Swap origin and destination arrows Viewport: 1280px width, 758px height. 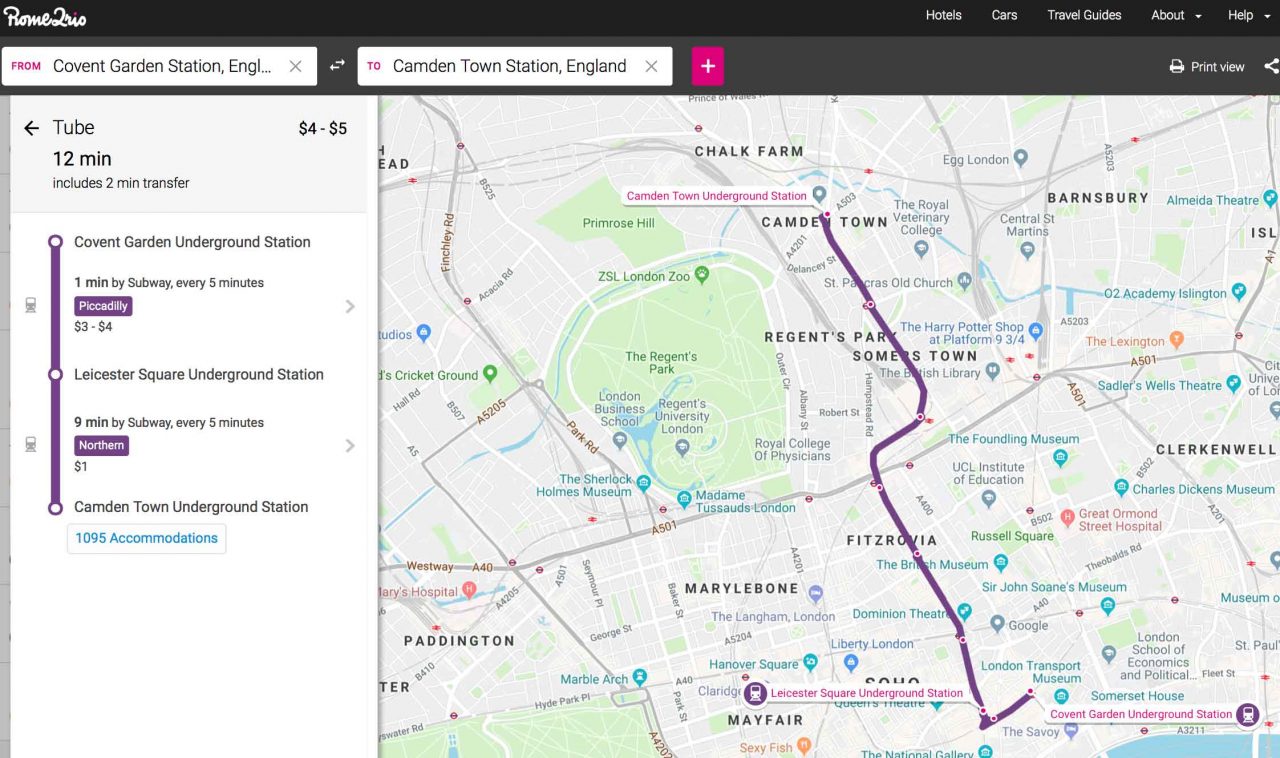click(337, 66)
